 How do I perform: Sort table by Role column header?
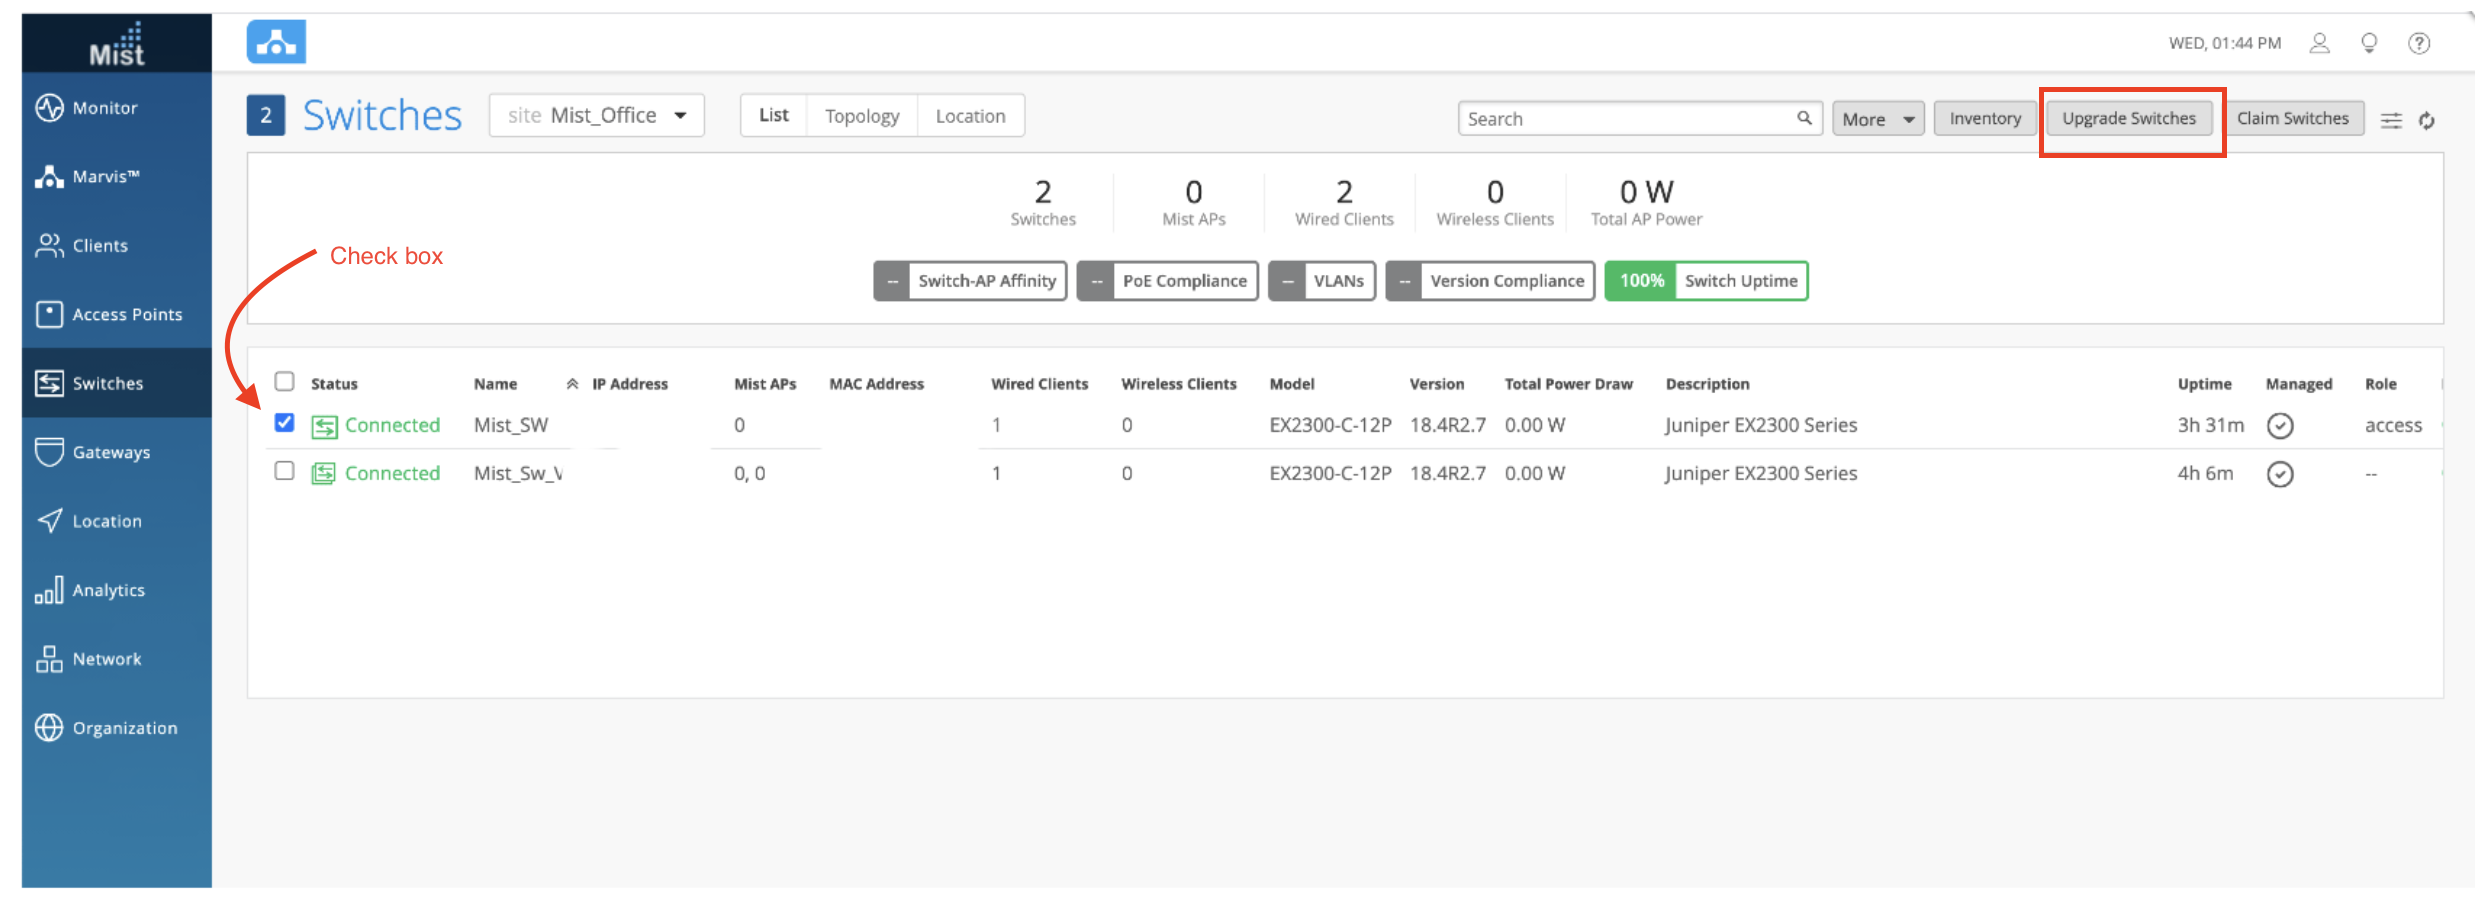(x=2380, y=384)
